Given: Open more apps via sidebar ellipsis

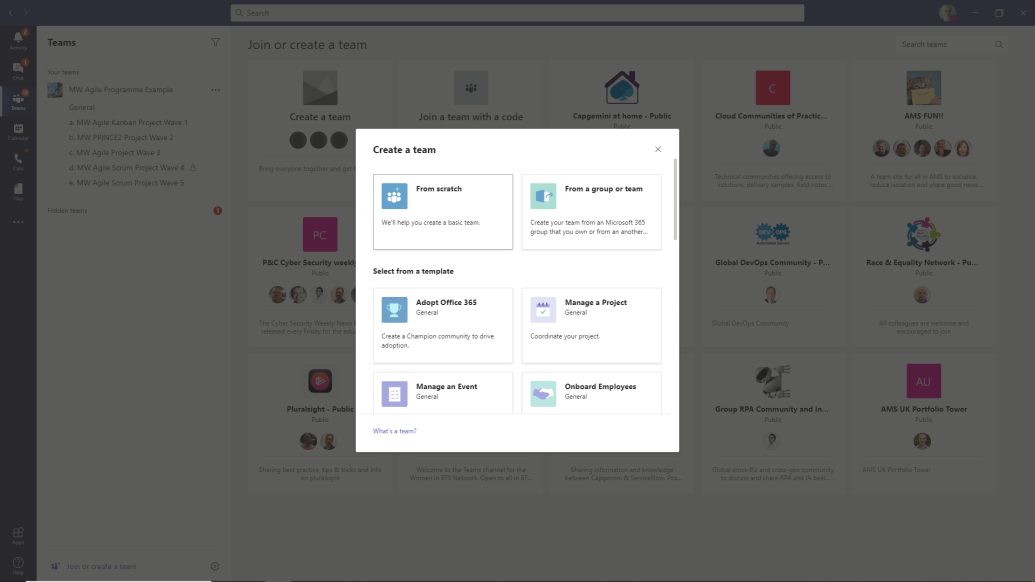Looking at the screenshot, I should click(x=17, y=222).
